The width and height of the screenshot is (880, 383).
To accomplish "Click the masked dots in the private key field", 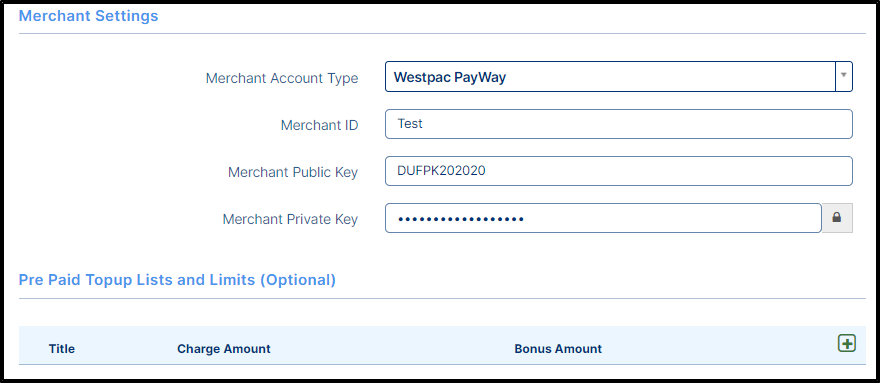I will (x=461, y=218).
